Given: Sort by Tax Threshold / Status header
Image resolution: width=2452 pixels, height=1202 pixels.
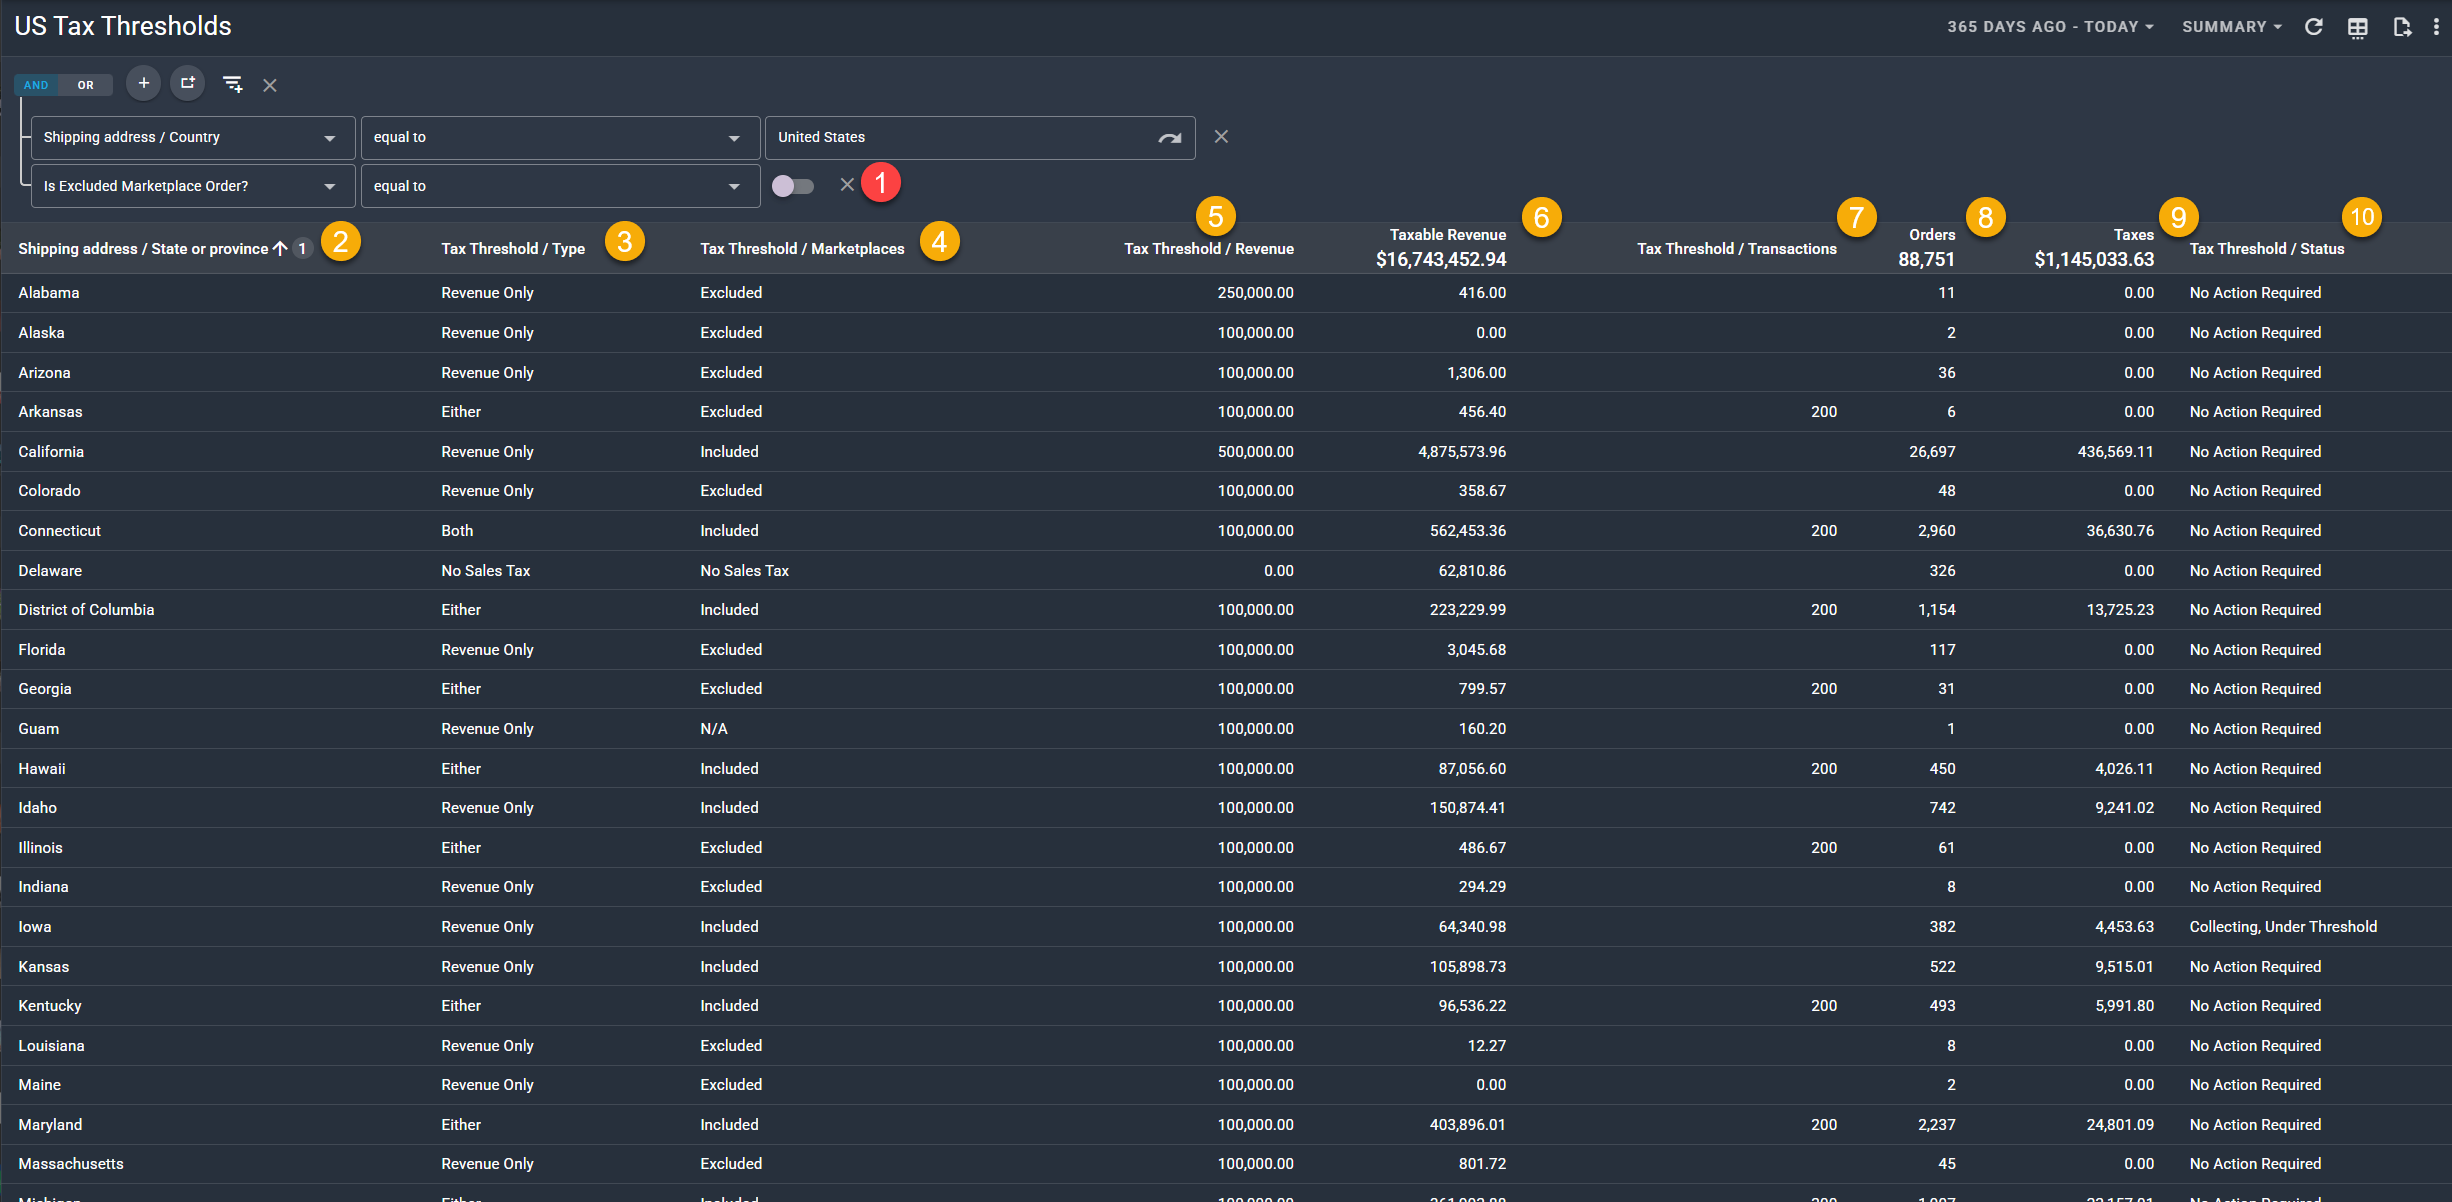Looking at the screenshot, I should [x=2266, y=249].
